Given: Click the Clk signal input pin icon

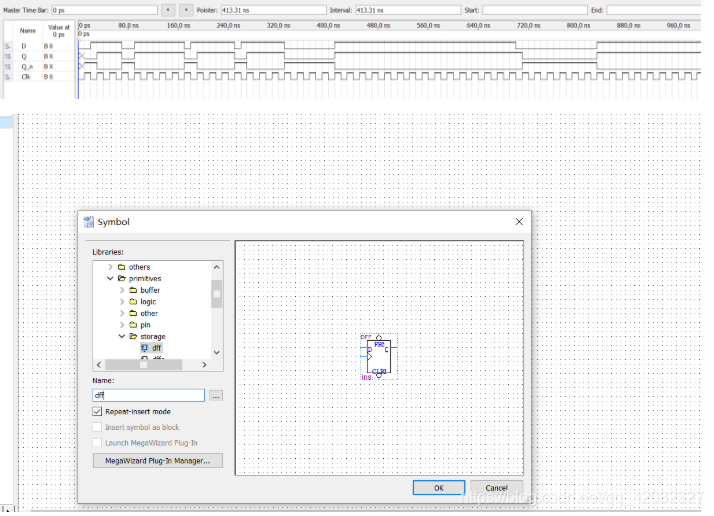Looking at the screenshot, I should pyautogui.click(x=8, y=77).
